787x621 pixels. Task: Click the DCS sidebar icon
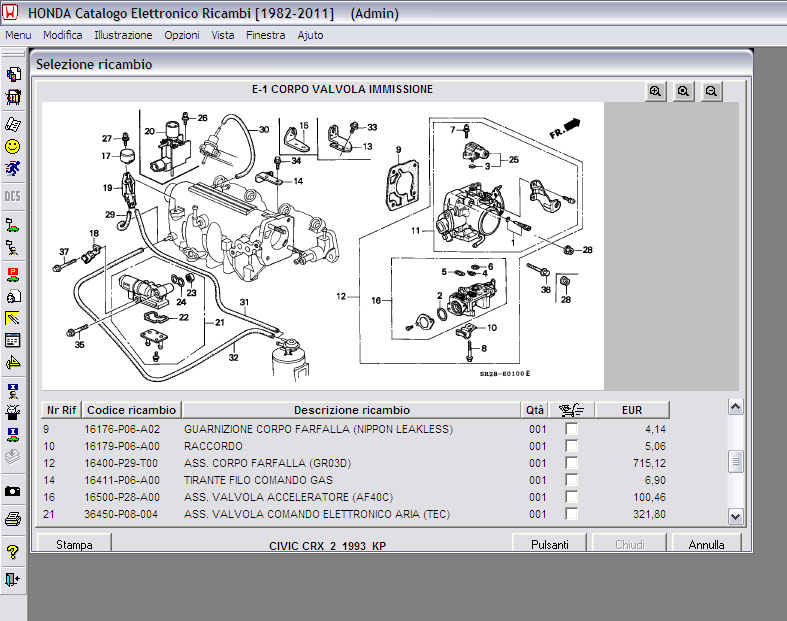point(13,196)
